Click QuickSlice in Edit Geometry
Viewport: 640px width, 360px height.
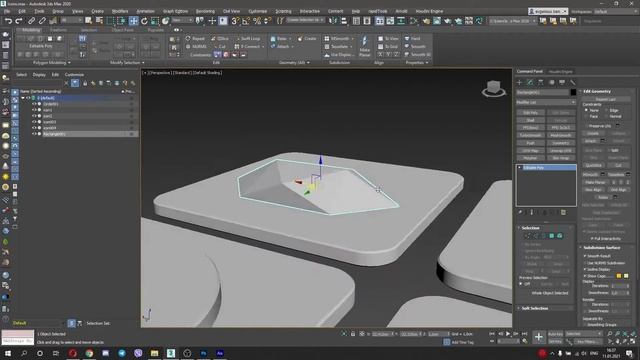(x=593, y=165)
